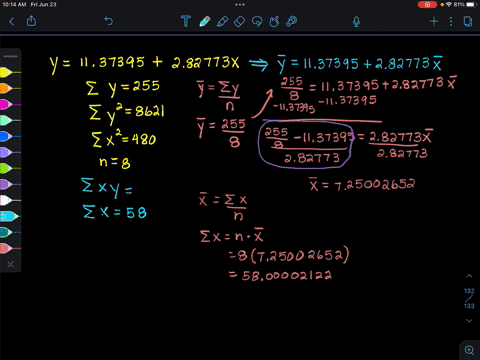Tap the page number 132/133 indicator

(469, 298)
